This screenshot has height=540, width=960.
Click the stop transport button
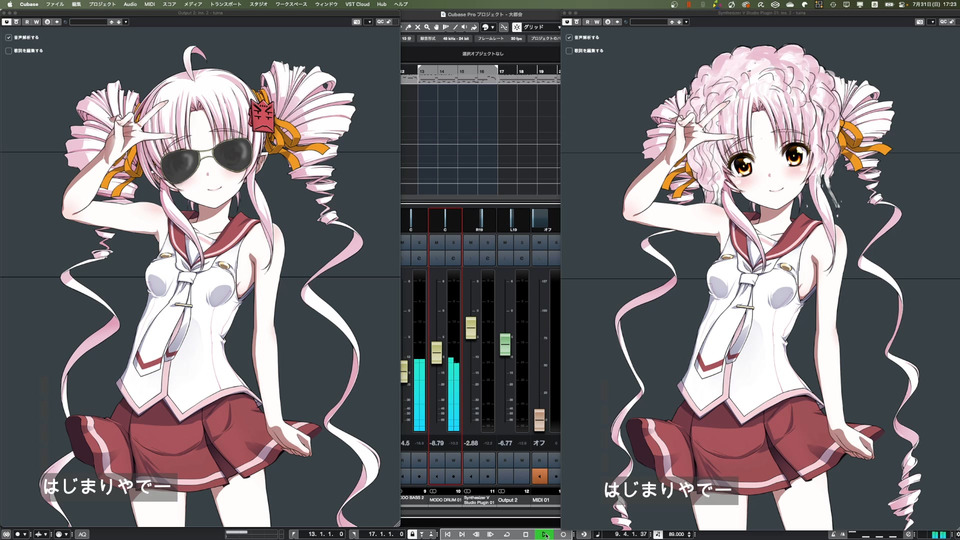click(x=526, y=534)
